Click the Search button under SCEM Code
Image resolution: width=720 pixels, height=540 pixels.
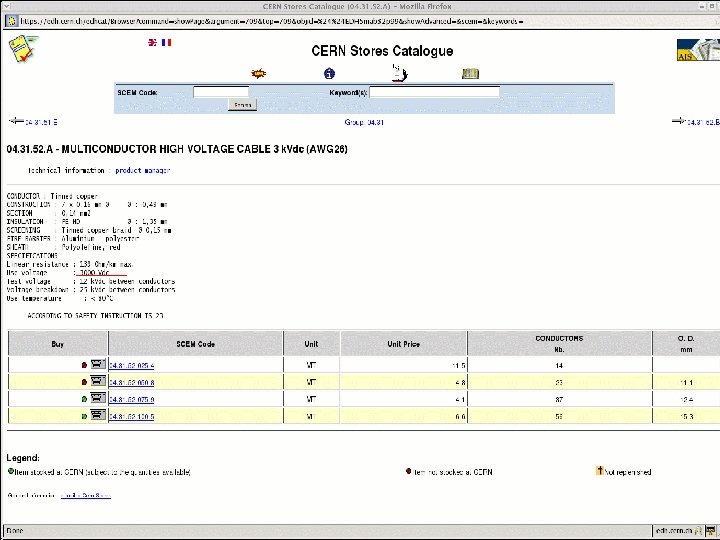point(242,105)
